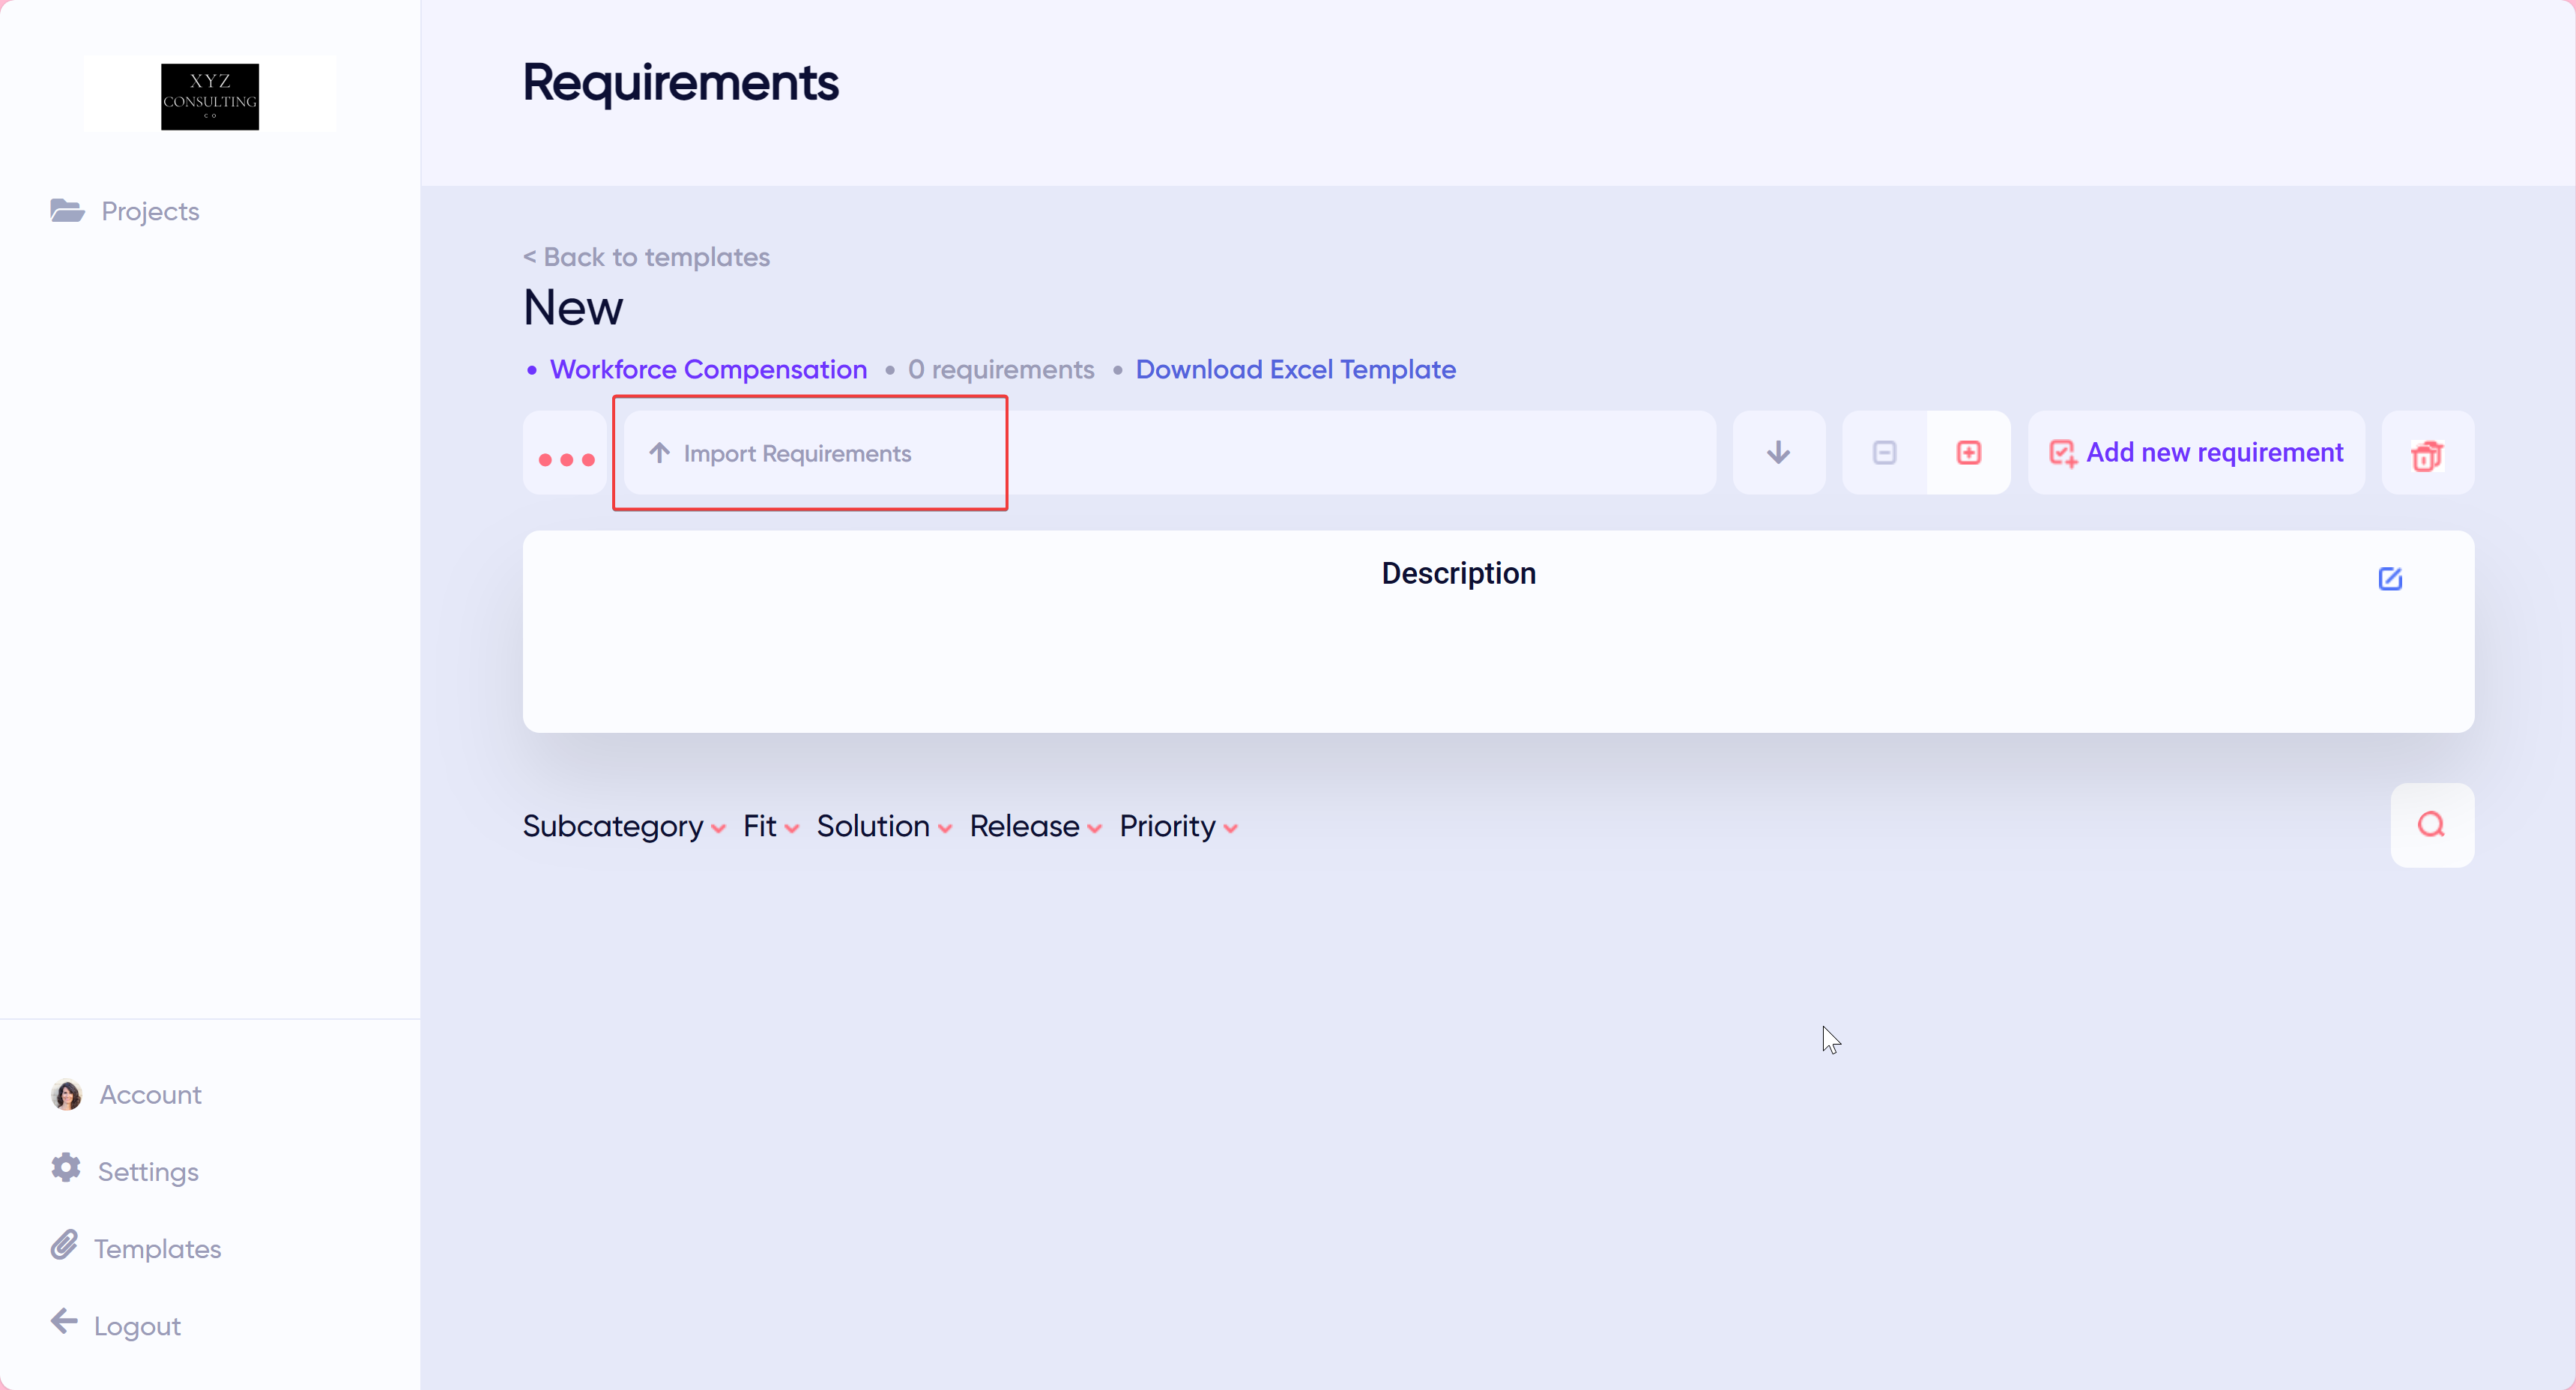Click the download arrow icon

click(x=1778, y=453)
